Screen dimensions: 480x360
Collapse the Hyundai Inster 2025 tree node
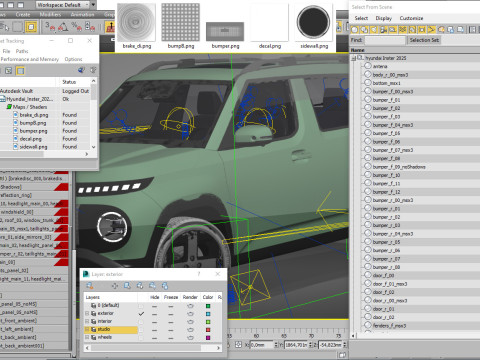[x=353, y=58]
